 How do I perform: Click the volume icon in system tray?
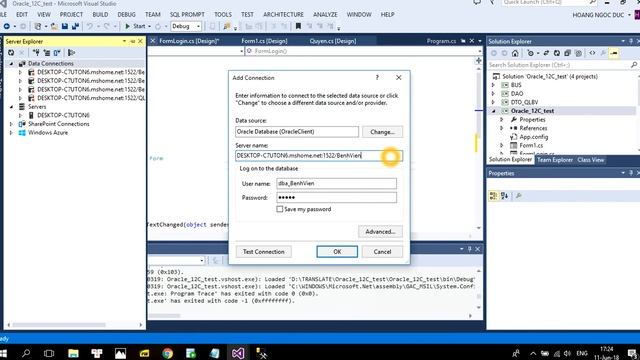coord(567,353)
